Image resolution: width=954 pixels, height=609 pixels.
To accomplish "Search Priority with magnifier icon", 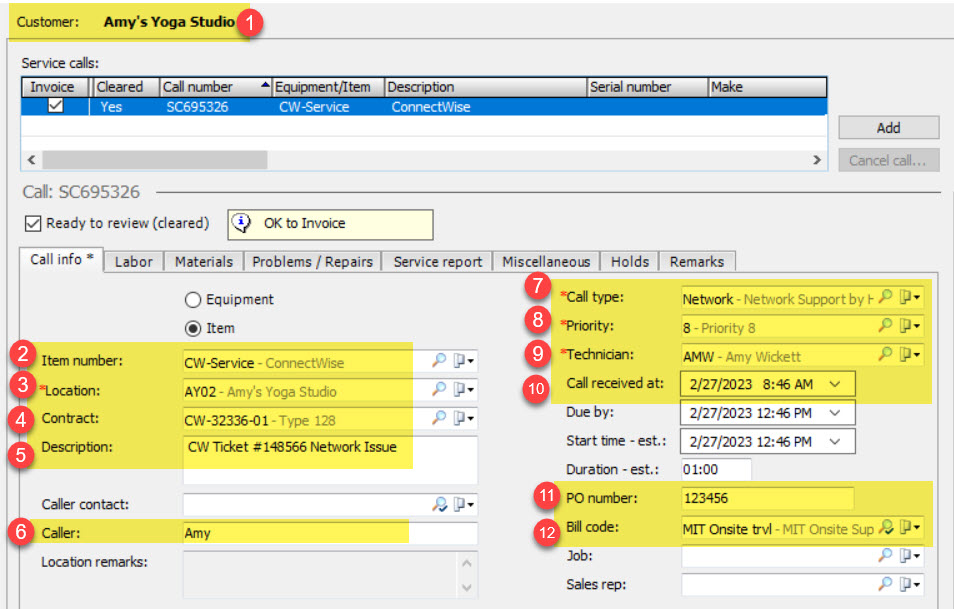I will click(x=885, y=325).
